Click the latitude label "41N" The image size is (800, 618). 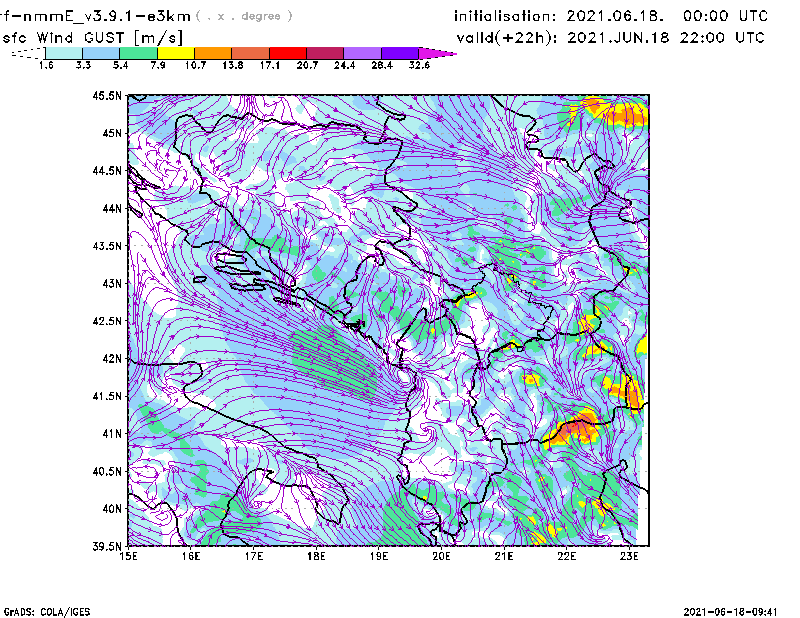[x=112, y=434]
